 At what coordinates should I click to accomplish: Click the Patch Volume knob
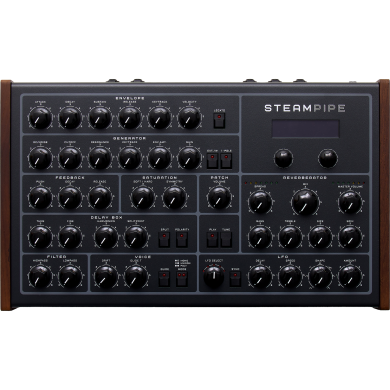219,198
